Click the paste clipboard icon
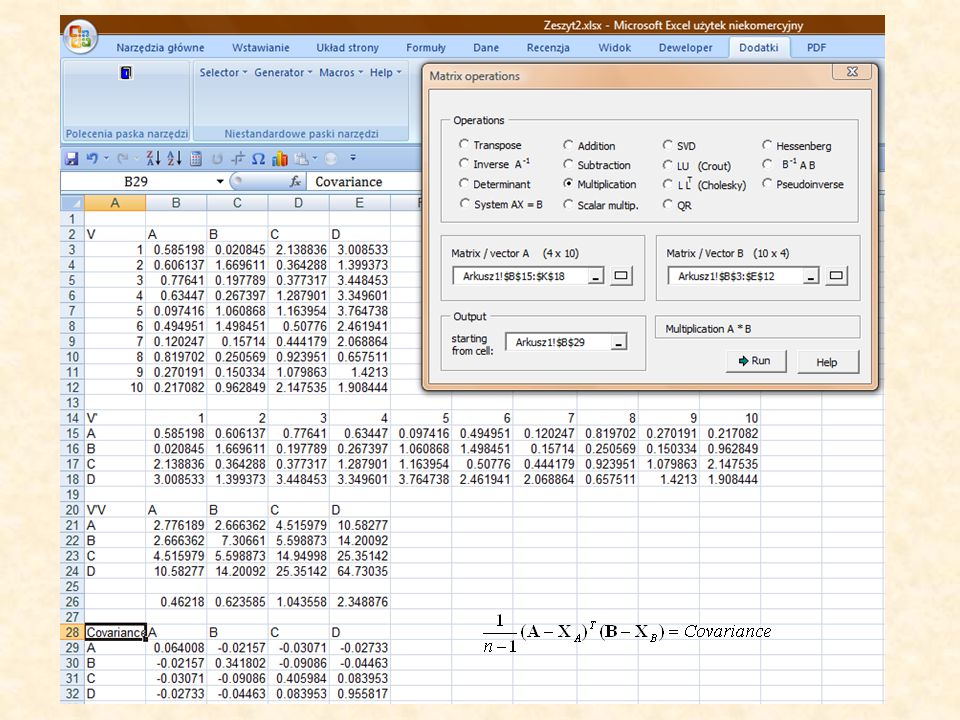 (301, 159)
